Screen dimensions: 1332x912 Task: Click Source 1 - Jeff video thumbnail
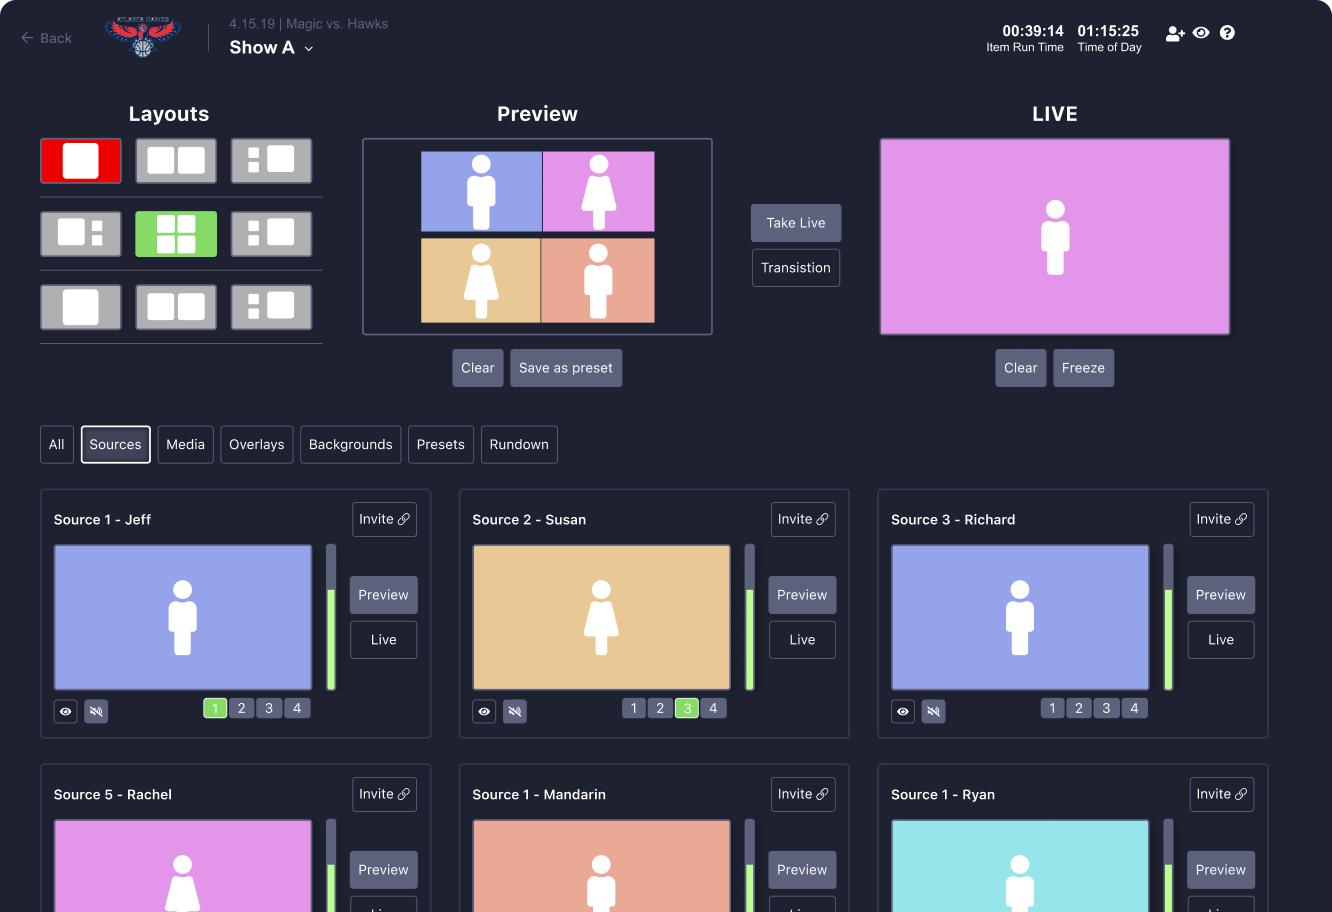[183, 617]
